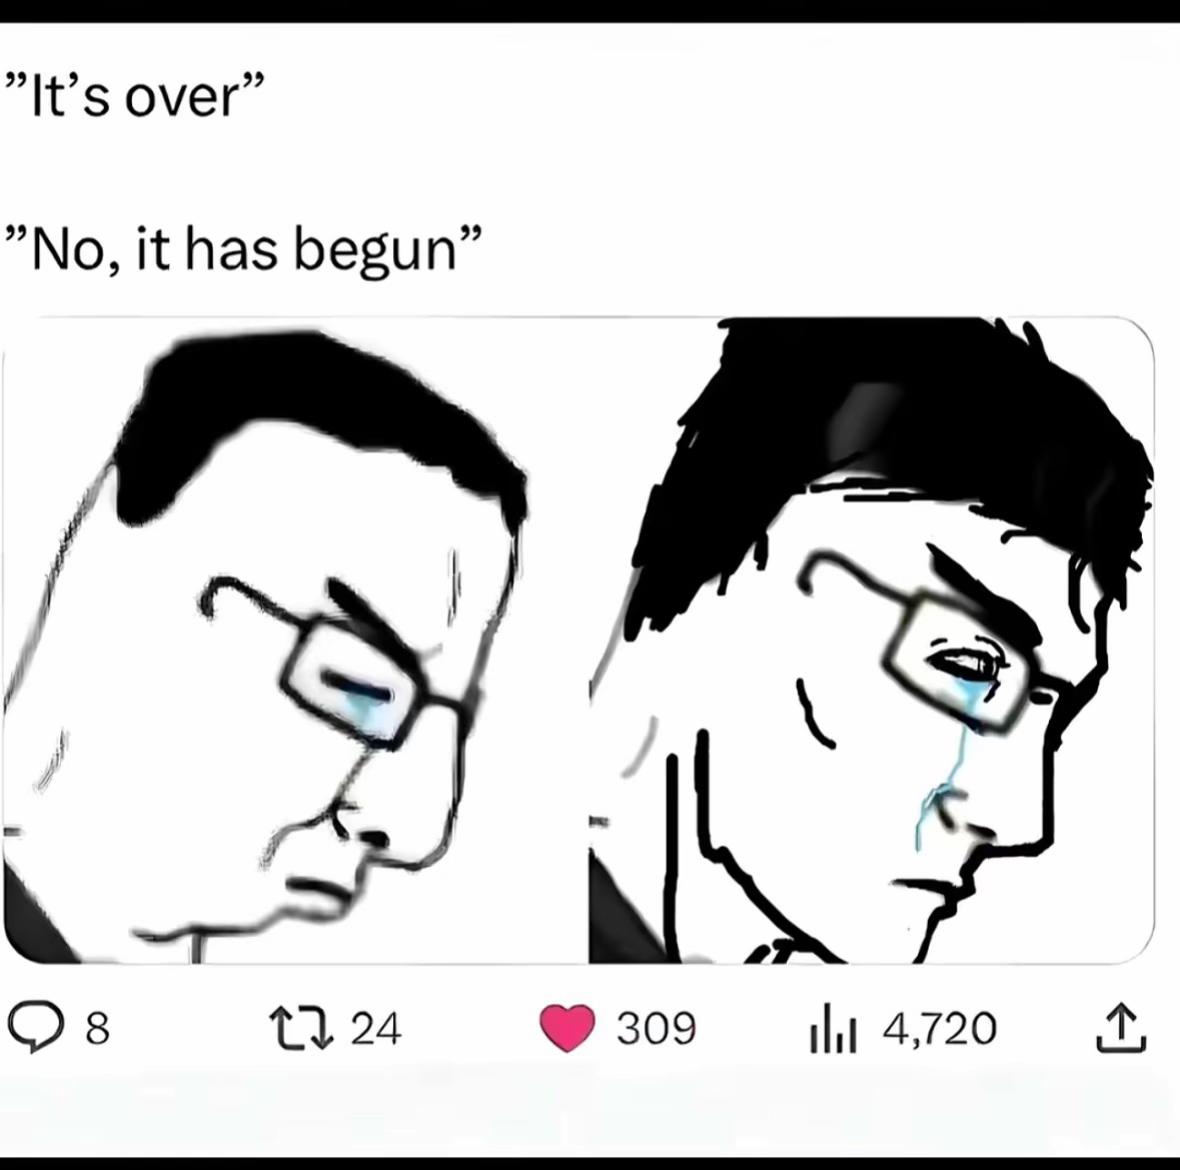Click the left character's rectangular glasses
The height and width of the screenshot is (1170, 1180).
pyautogui.click(x=339, y=662)
